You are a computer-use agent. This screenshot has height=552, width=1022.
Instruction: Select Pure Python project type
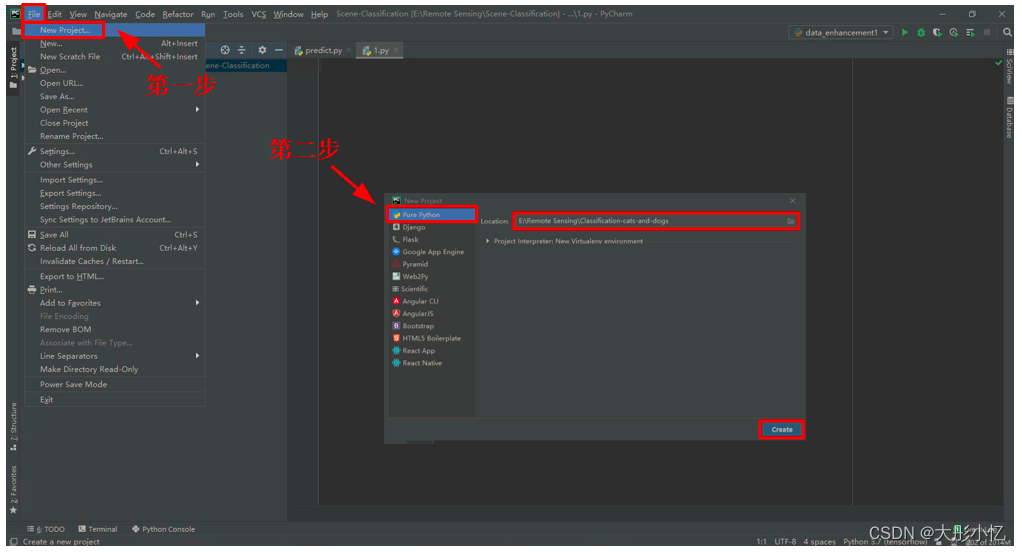[x=432, y=214]
